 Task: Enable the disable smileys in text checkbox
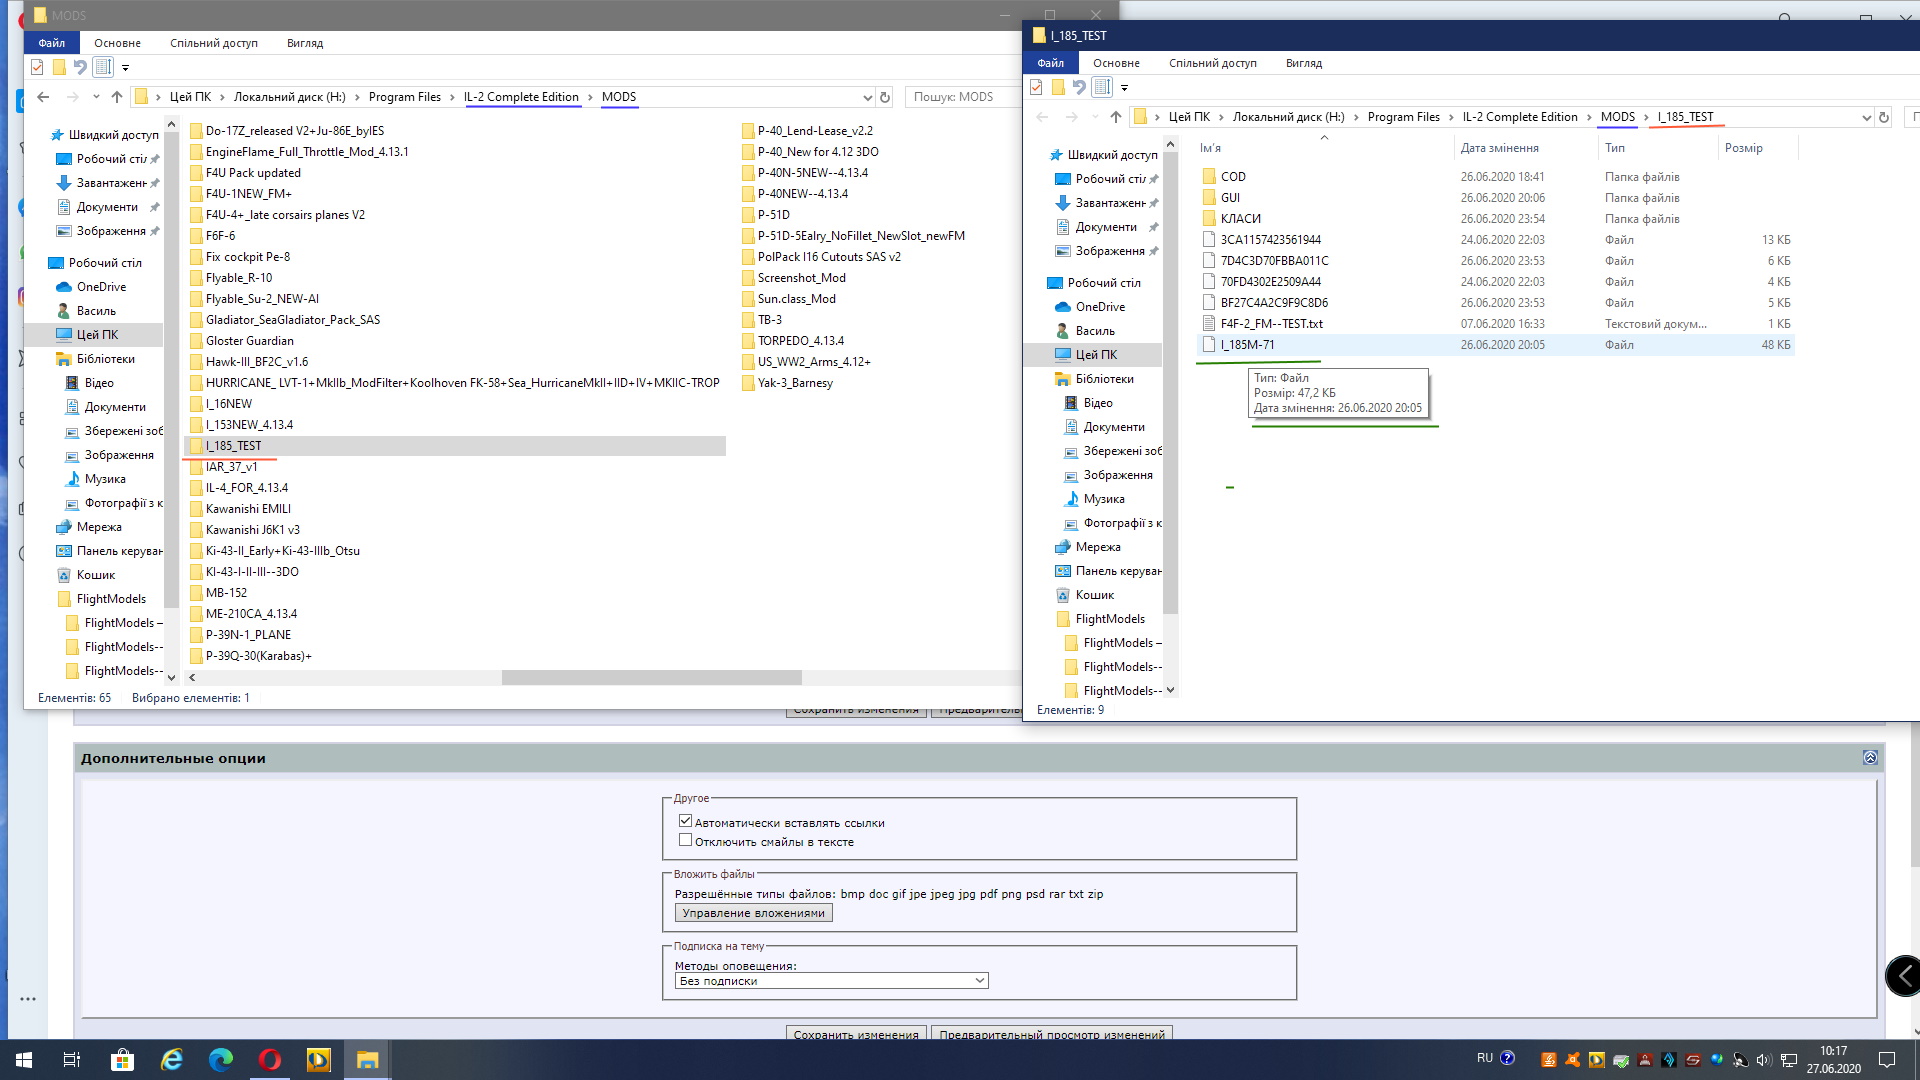point(686,840)
